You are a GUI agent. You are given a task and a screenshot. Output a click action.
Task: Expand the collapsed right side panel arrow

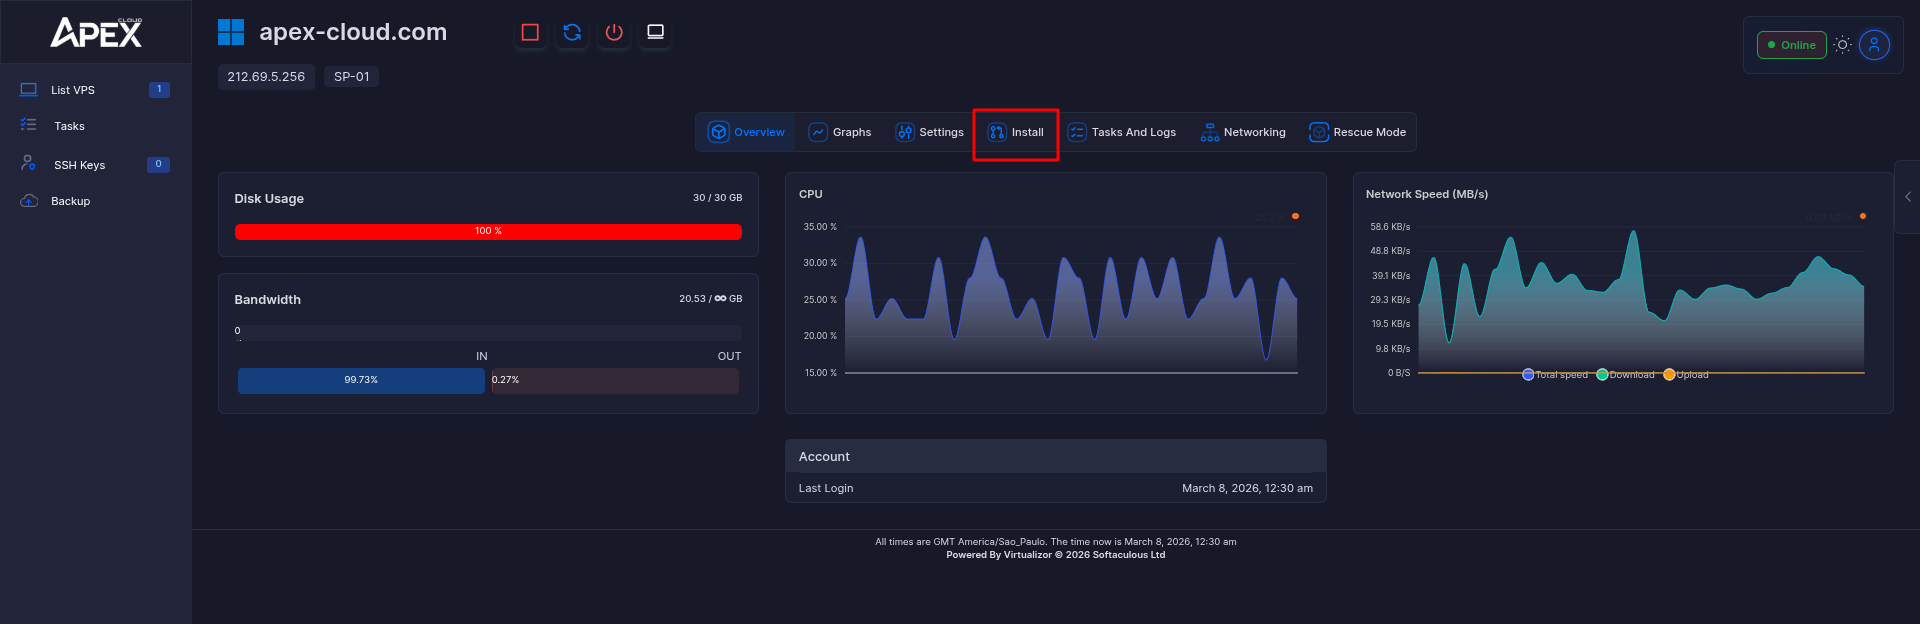[x=1907, y=197]
